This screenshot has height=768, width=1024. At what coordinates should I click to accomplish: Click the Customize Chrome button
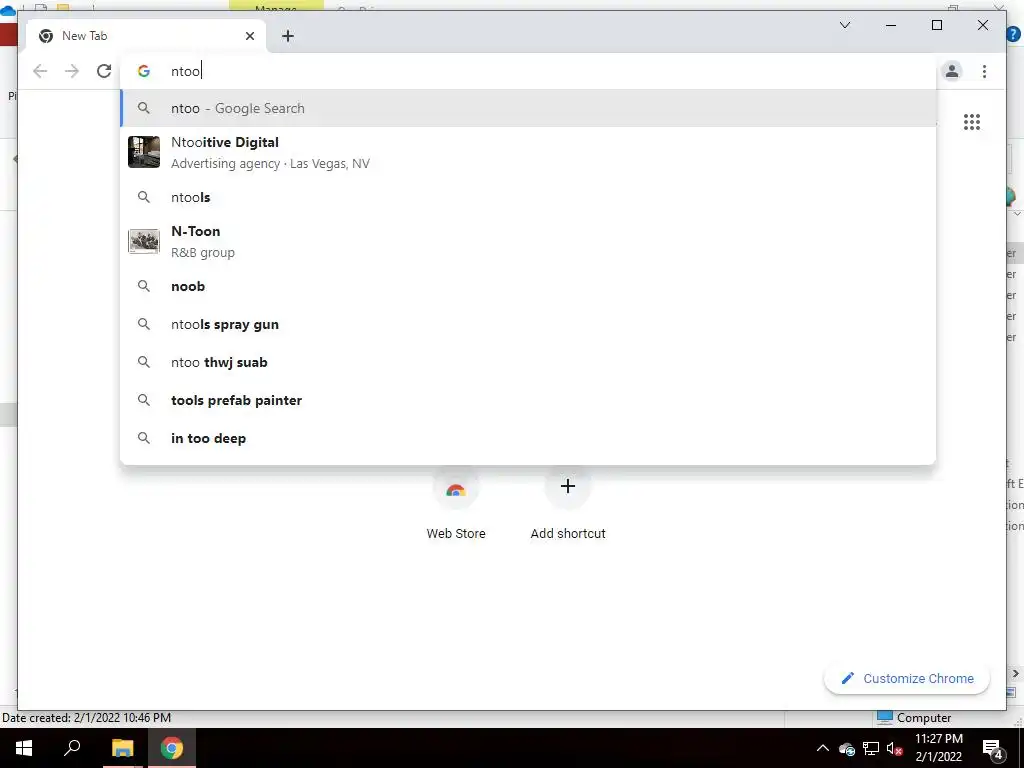tap(907, 679)
